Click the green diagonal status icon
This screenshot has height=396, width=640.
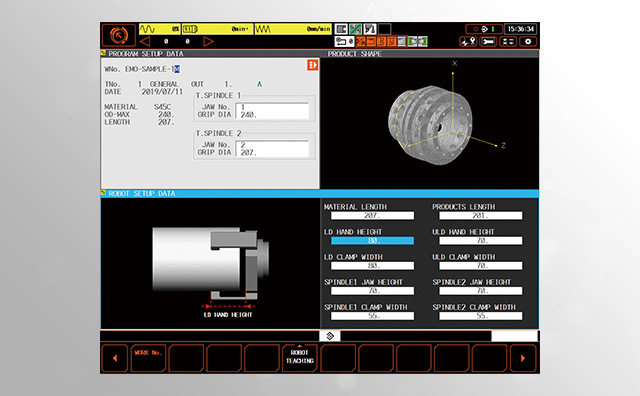pos(356,29)
